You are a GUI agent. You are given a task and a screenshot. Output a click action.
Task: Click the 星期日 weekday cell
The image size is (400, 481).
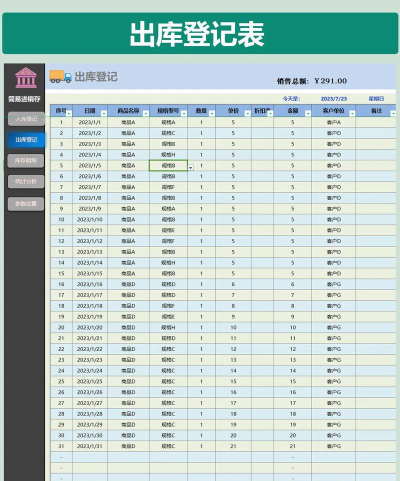click(x=376, y=99)
